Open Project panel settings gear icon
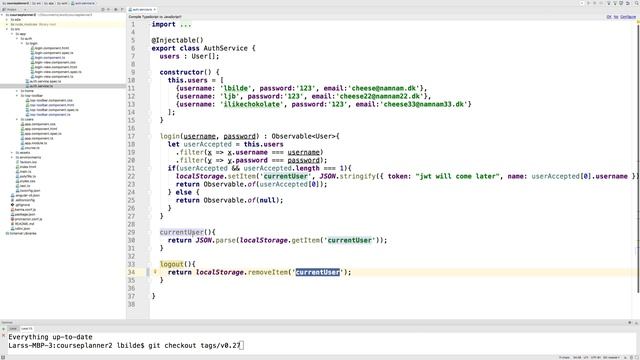The width and height of the screenshot is (640, 360). 116,9
